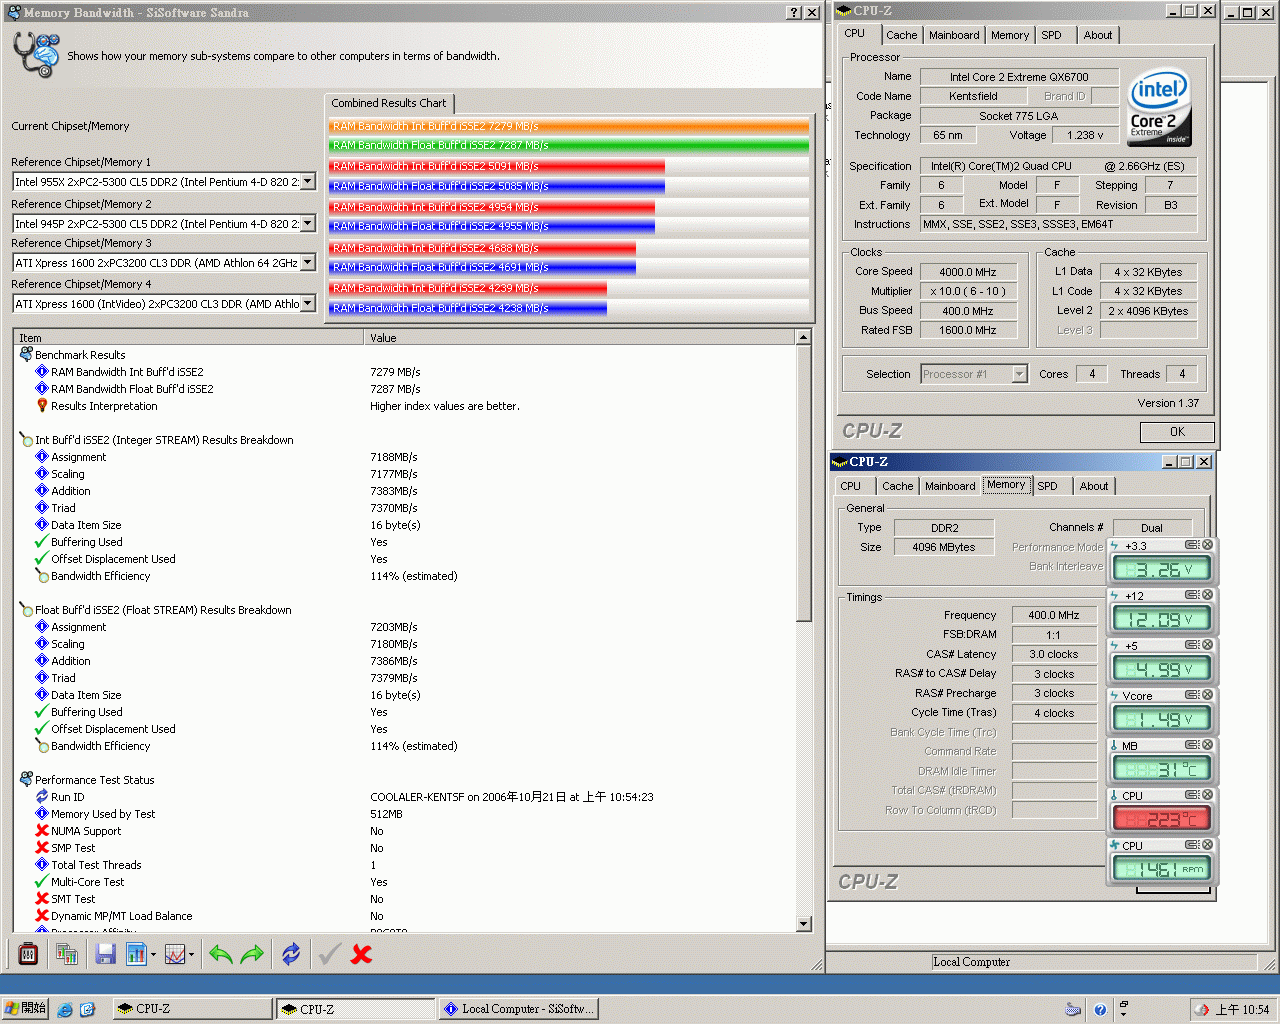Click the second browser quick launch icon

pos(87,1010)
